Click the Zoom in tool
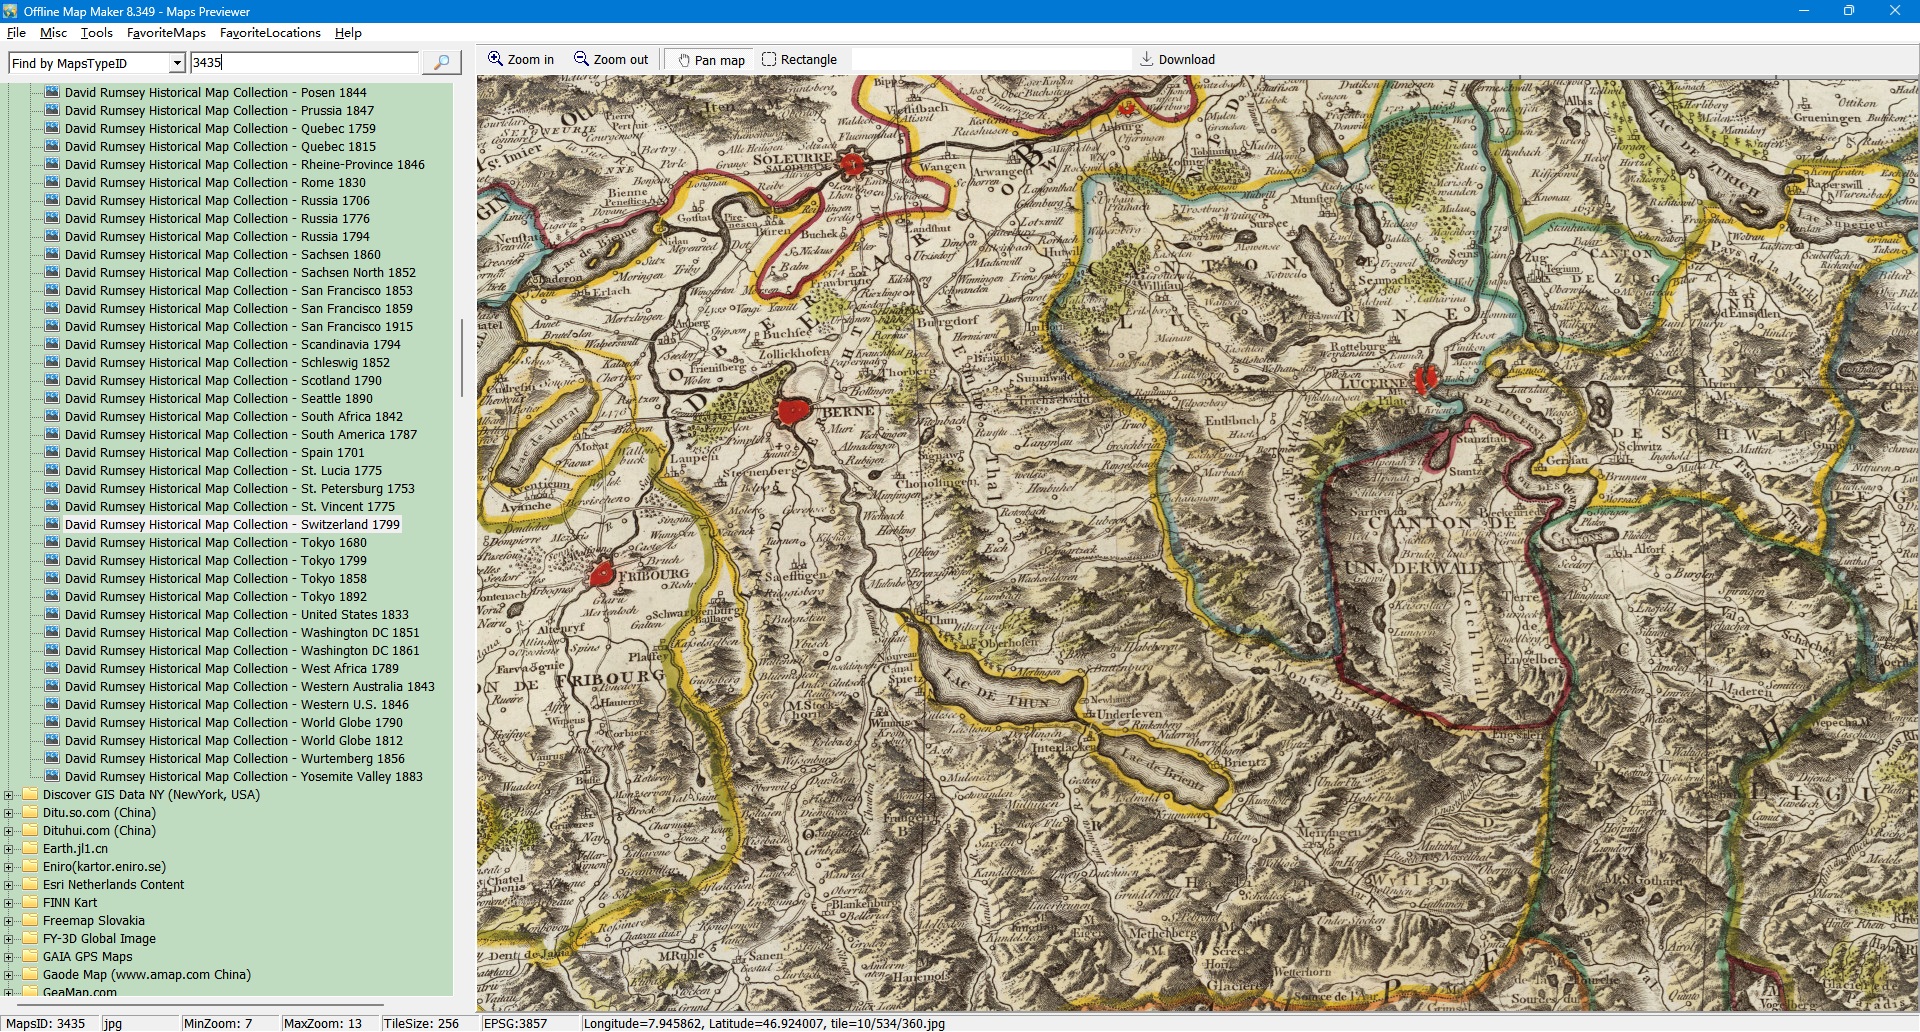Screen dimensions: 1920x1032 click(520, 60)
